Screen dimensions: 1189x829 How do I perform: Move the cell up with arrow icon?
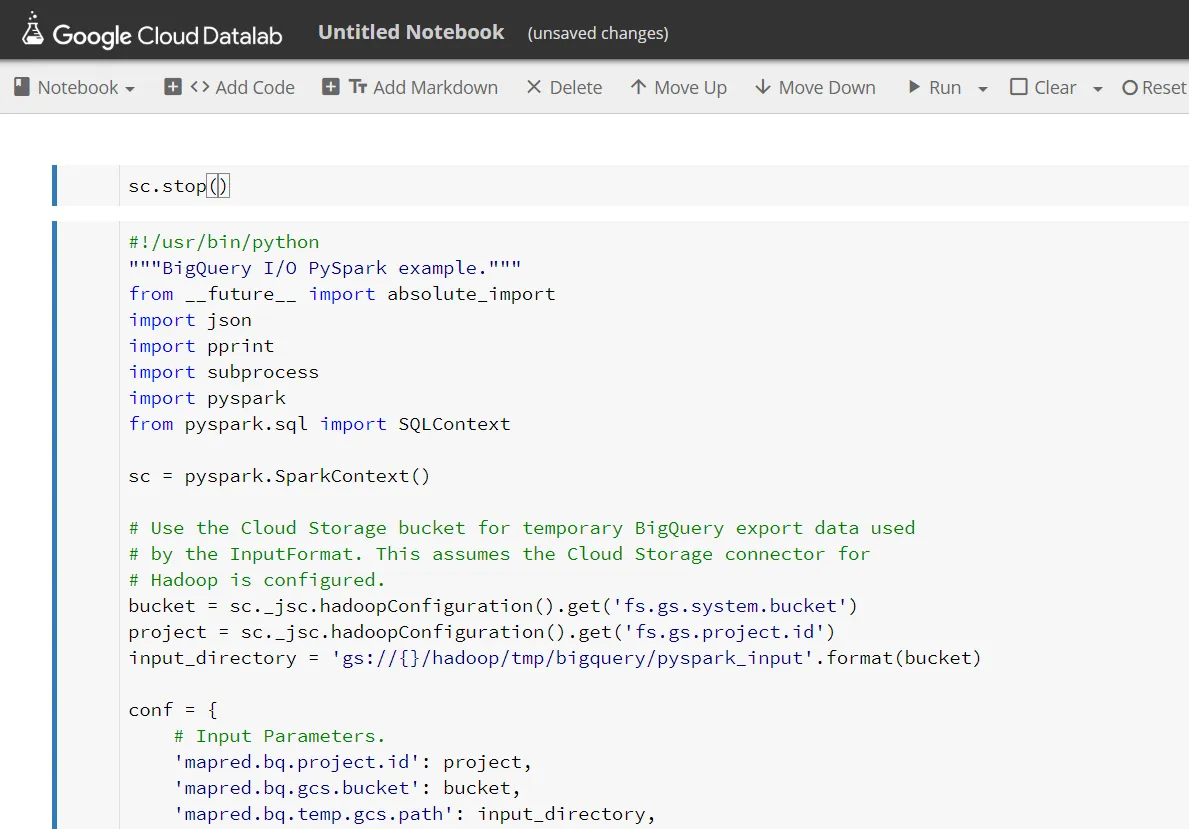638,87
